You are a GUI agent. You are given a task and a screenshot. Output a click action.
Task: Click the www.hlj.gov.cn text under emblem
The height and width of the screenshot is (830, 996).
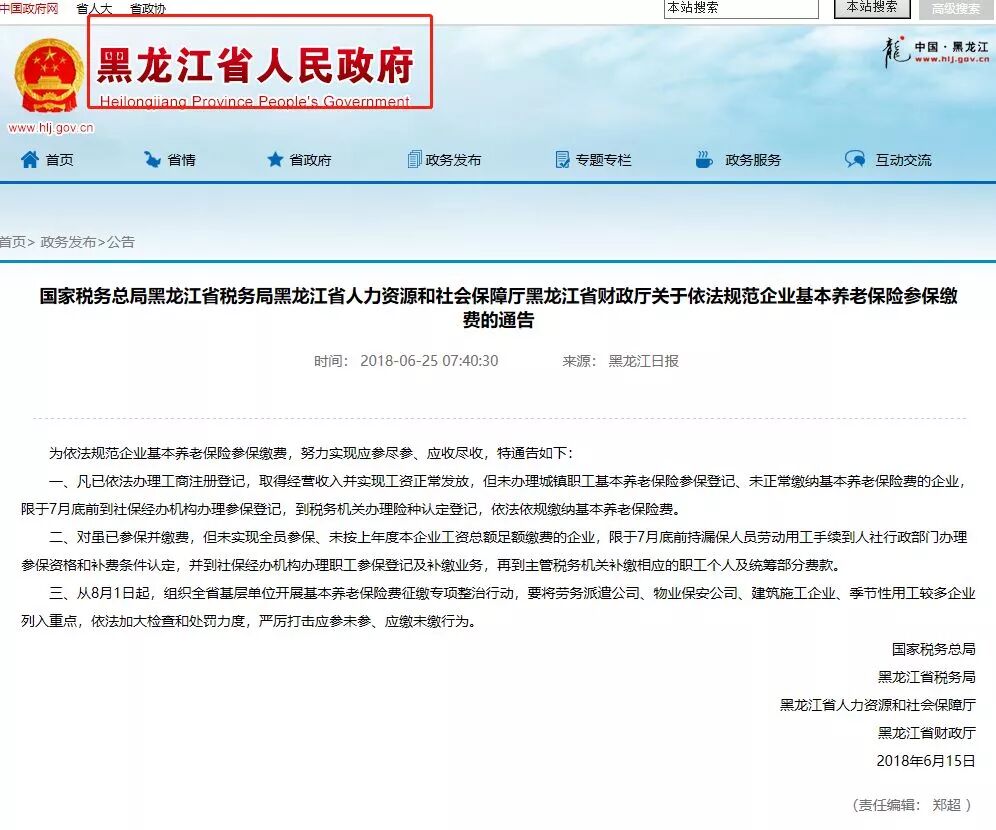click(51, 128)
